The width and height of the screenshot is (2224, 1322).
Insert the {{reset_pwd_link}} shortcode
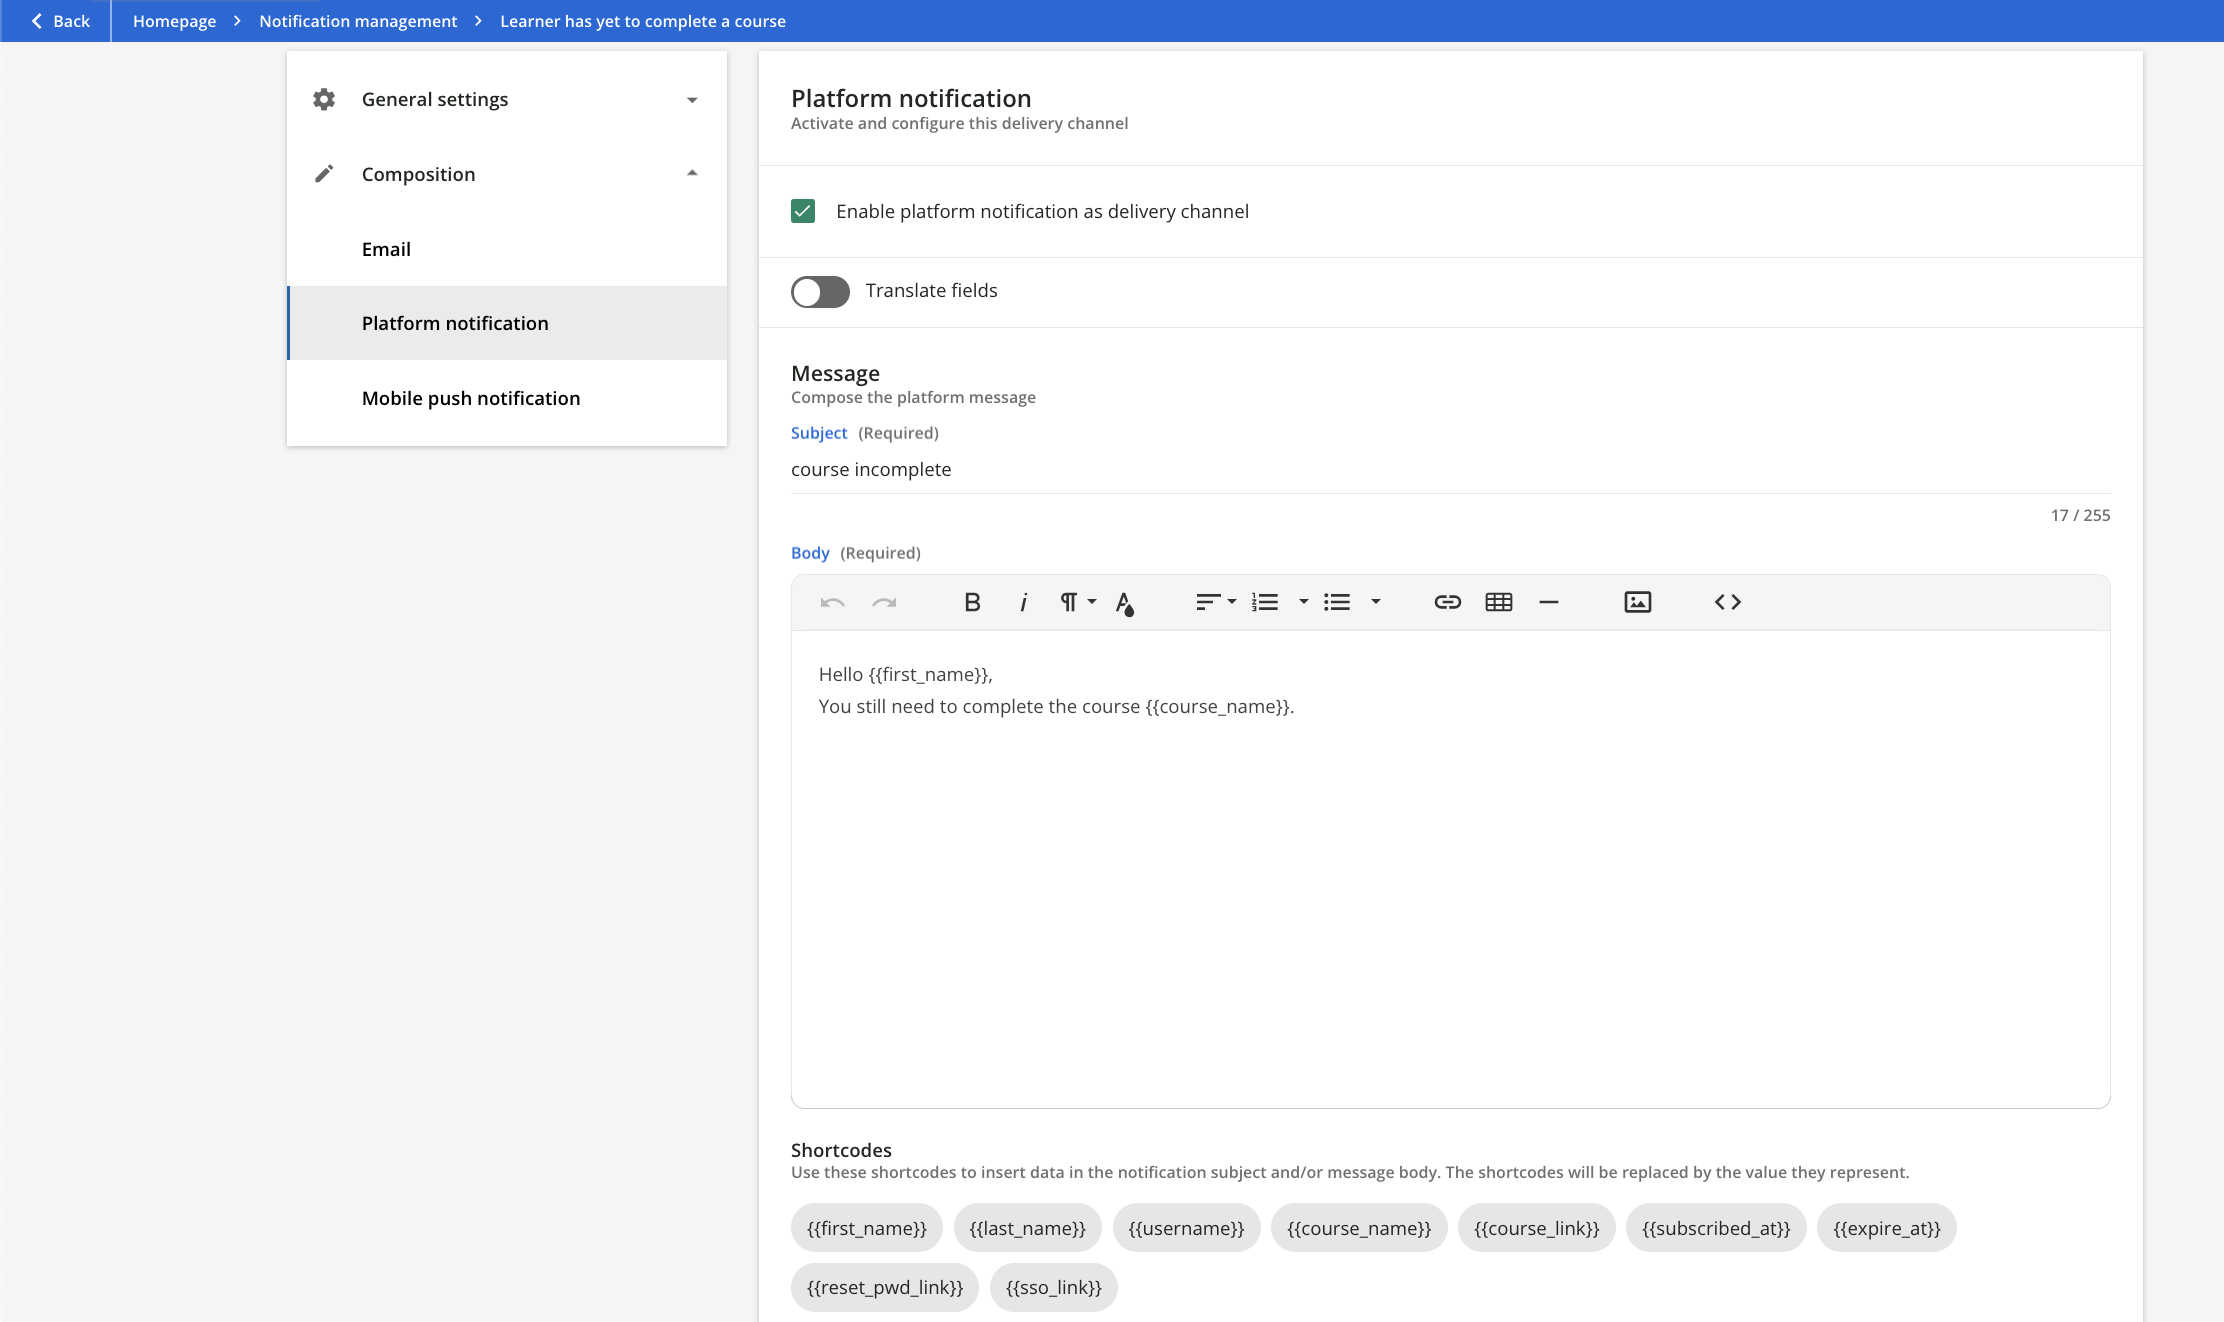[884, 1287]
